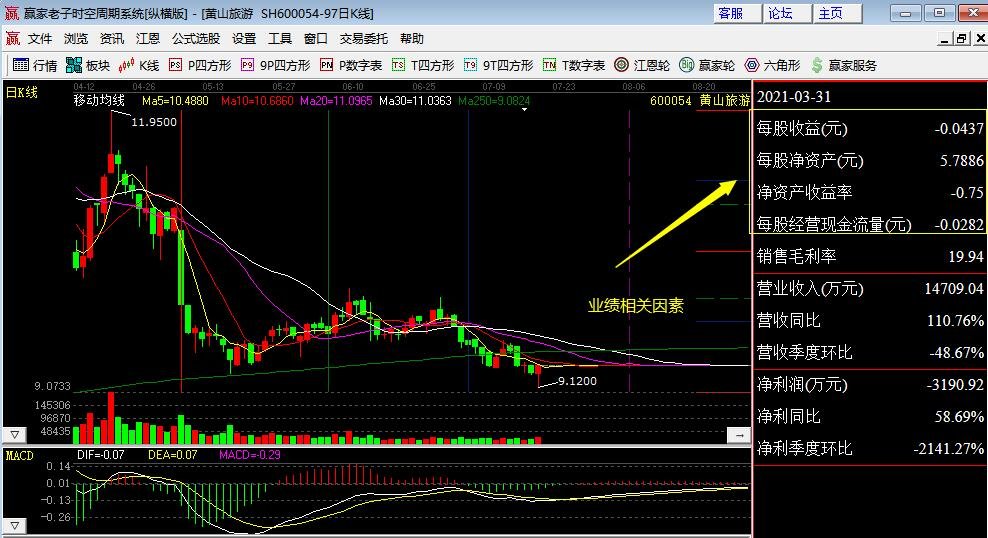Open the 六角形 hexagon tool

click(x=773, y=65)
